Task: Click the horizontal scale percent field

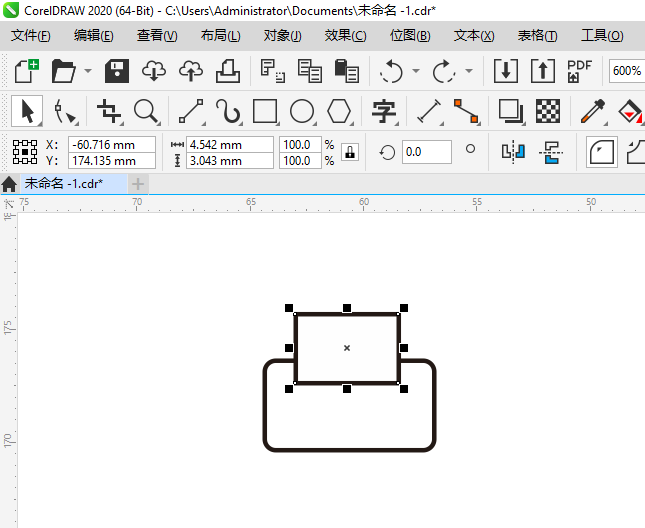Action: [300, 145]
